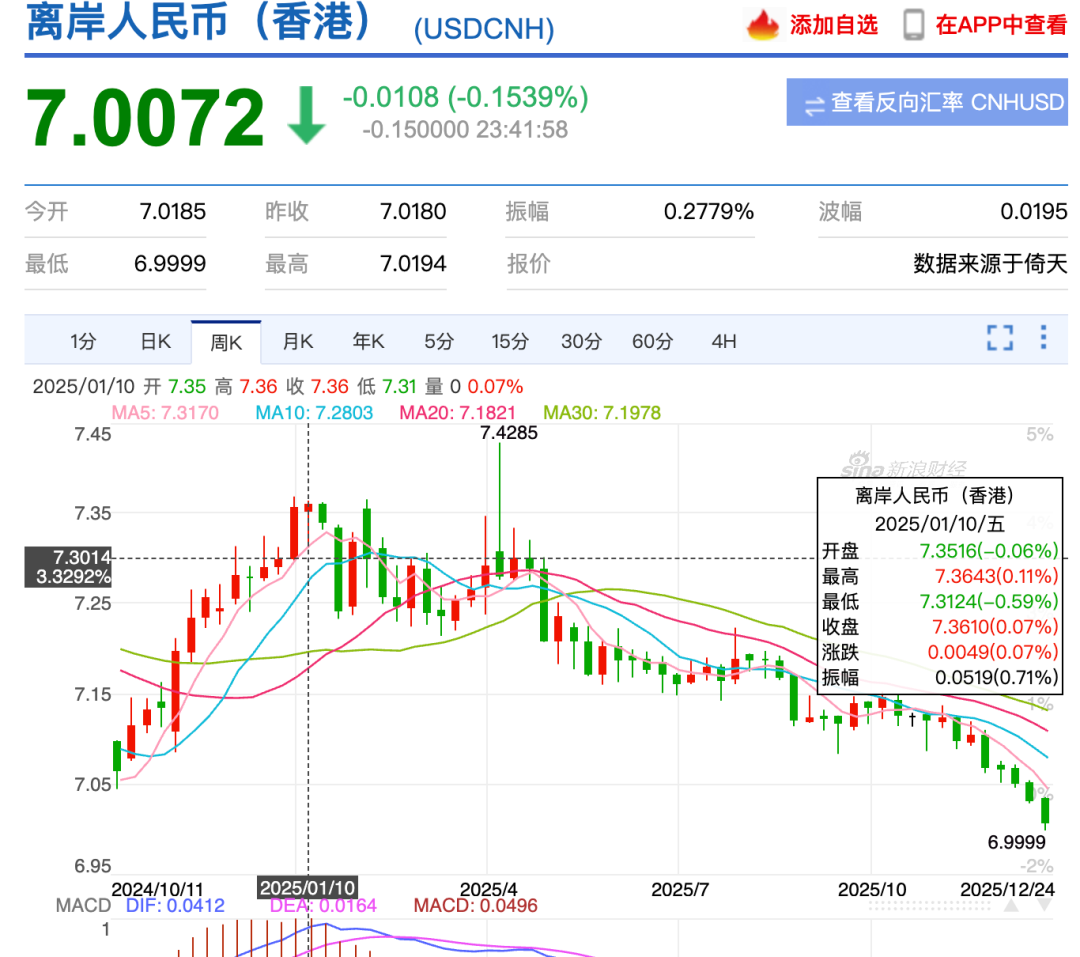Screen dimensions: 1080x957
Task: Click the phone icon for 在APP中查看
Action: (913, 25)
